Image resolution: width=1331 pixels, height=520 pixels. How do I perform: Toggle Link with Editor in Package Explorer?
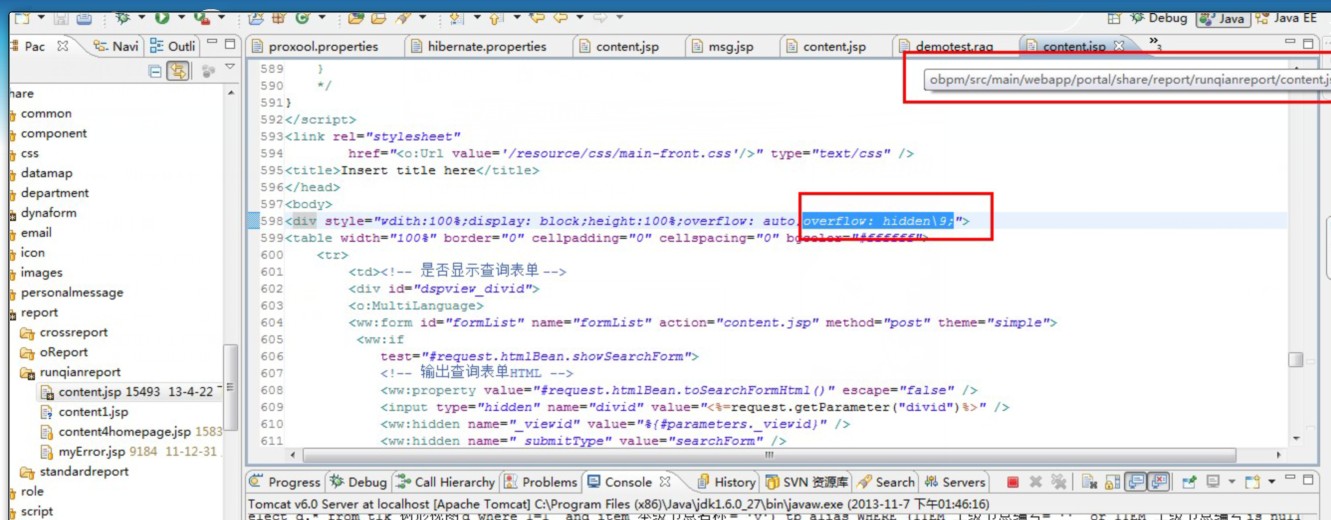[x=178, y=71]
